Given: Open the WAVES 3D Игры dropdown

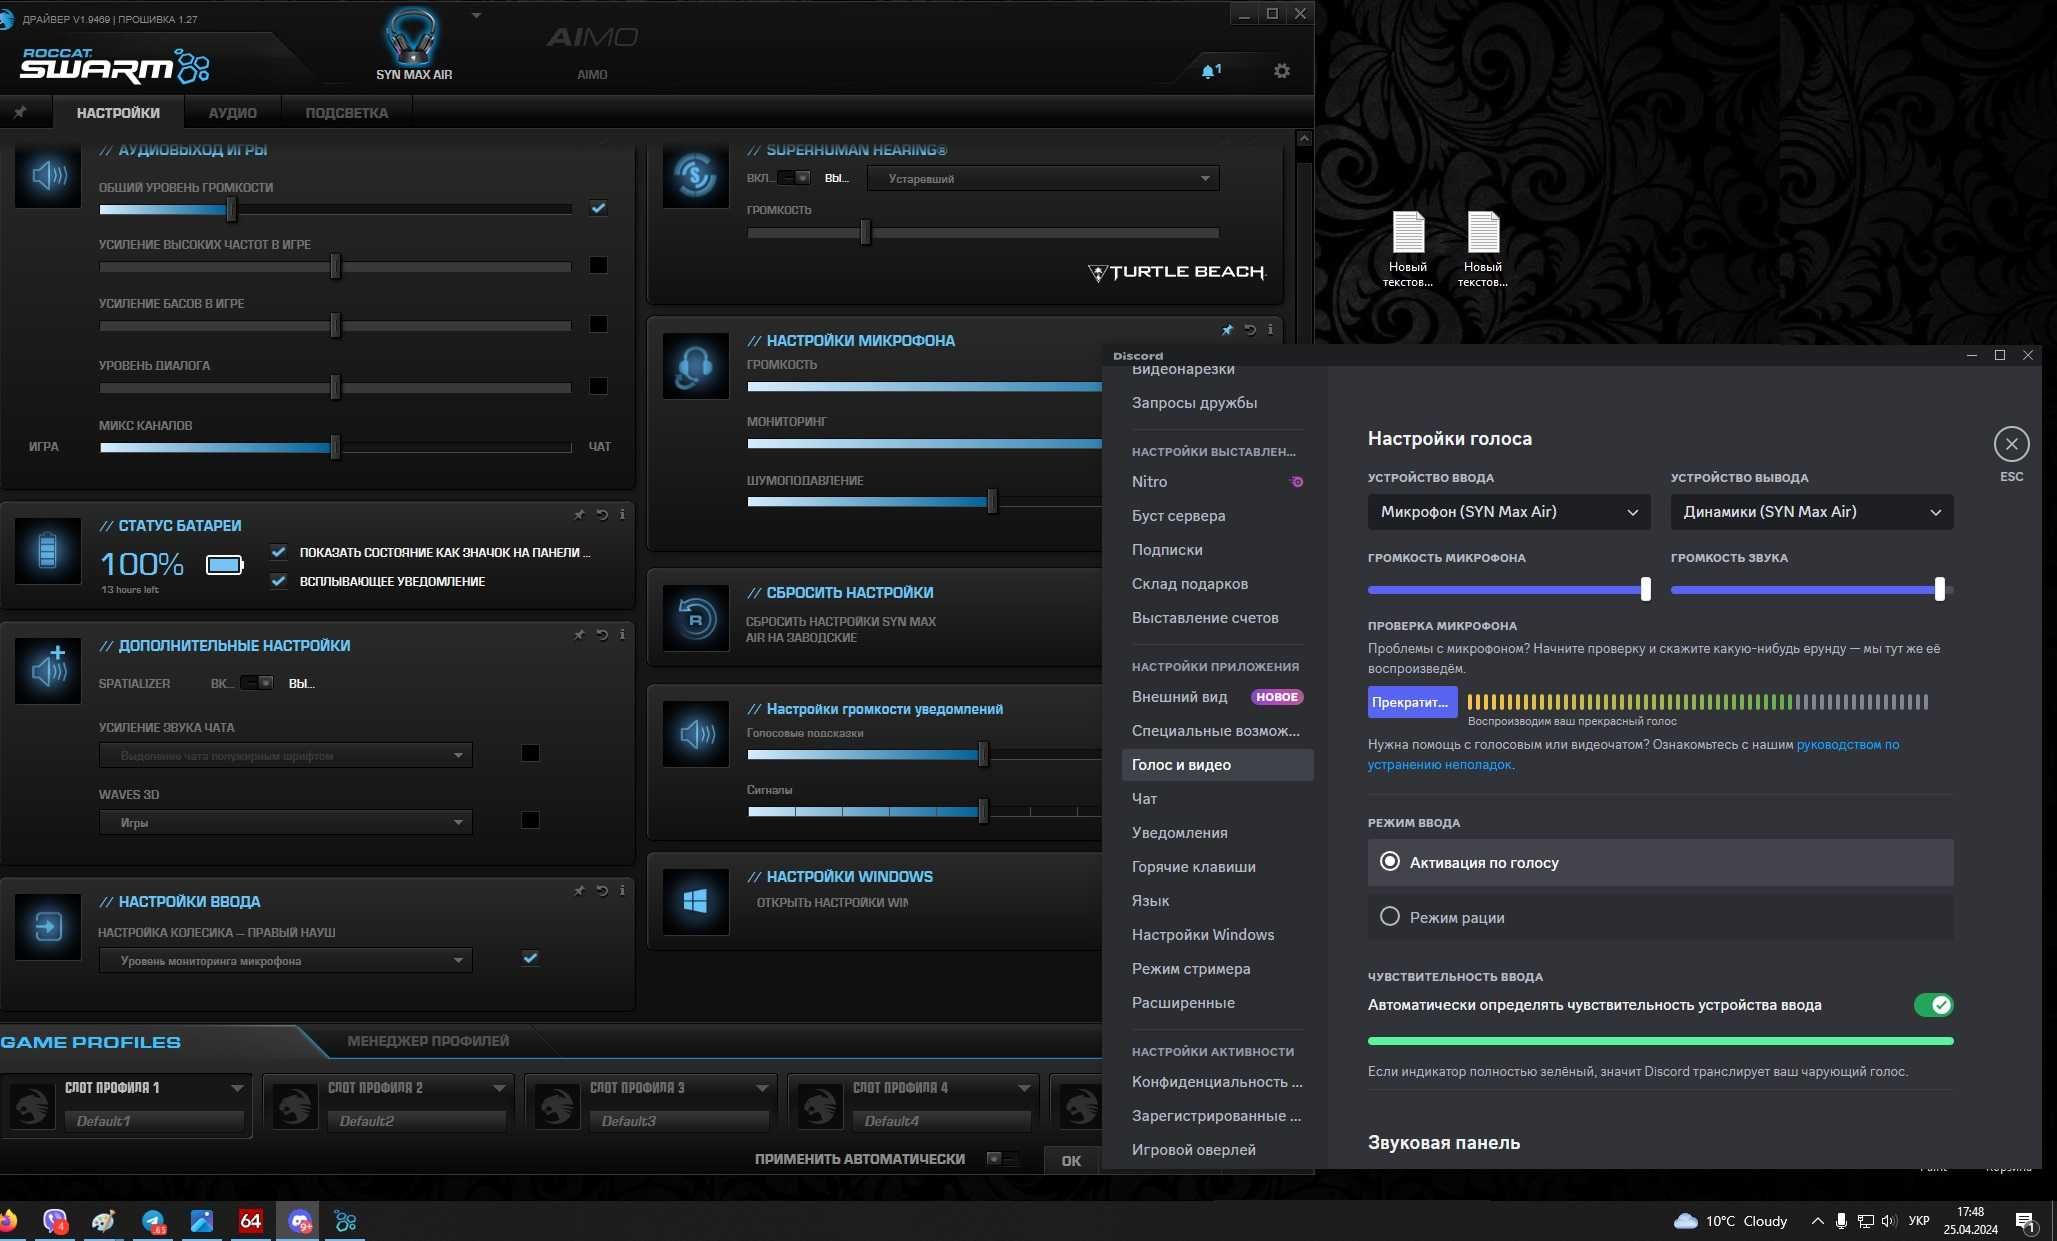Looking at the screenshot, I should [286, 823].
